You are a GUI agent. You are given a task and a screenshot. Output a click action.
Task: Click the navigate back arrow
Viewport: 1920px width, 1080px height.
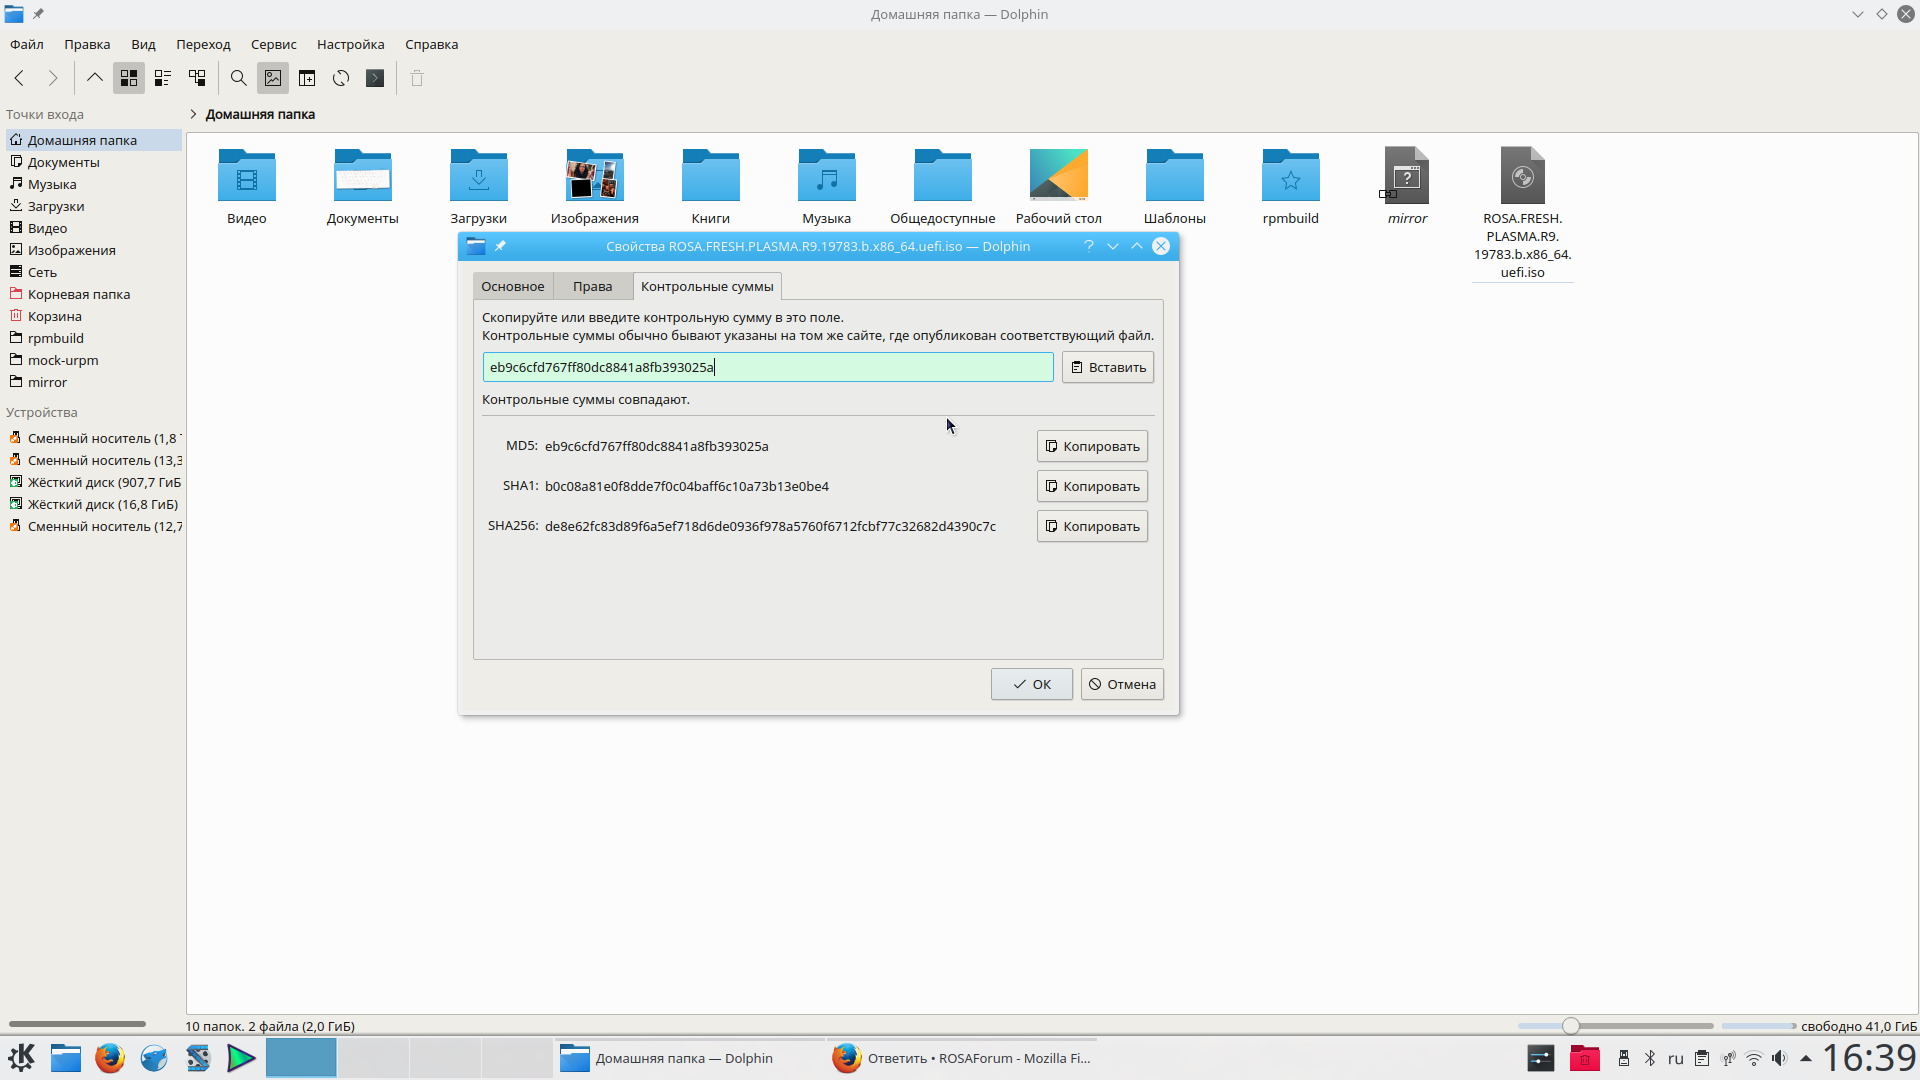coord(19,78)
